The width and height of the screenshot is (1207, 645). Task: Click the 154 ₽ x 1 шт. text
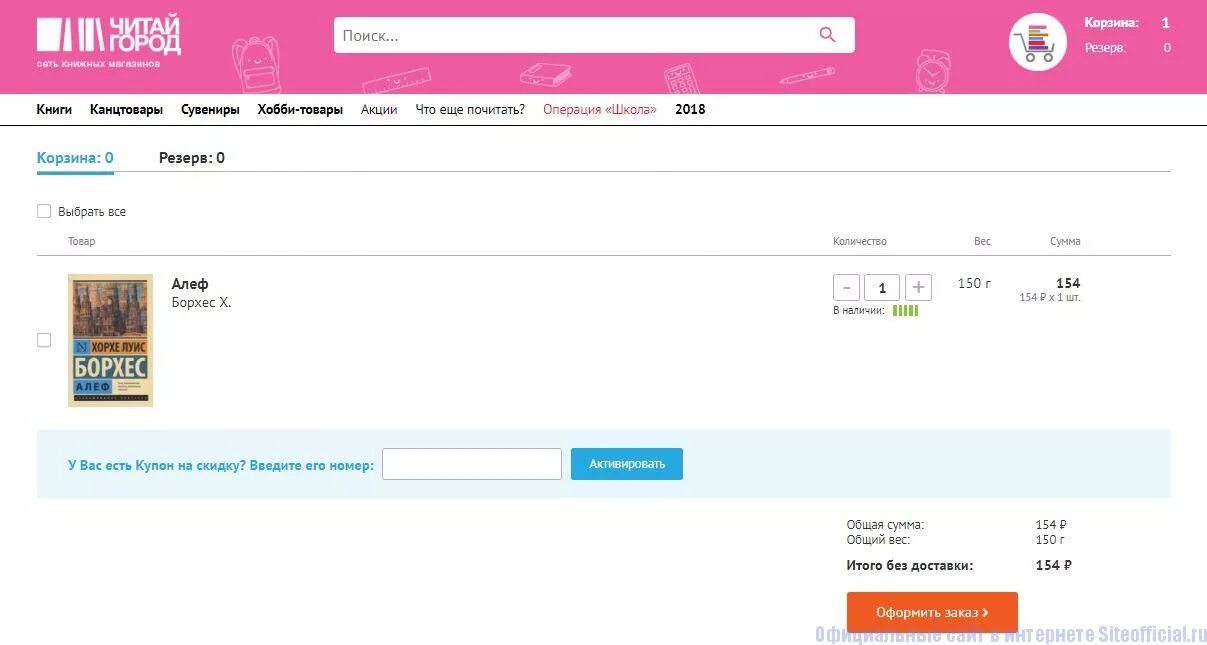(1050, 298)
